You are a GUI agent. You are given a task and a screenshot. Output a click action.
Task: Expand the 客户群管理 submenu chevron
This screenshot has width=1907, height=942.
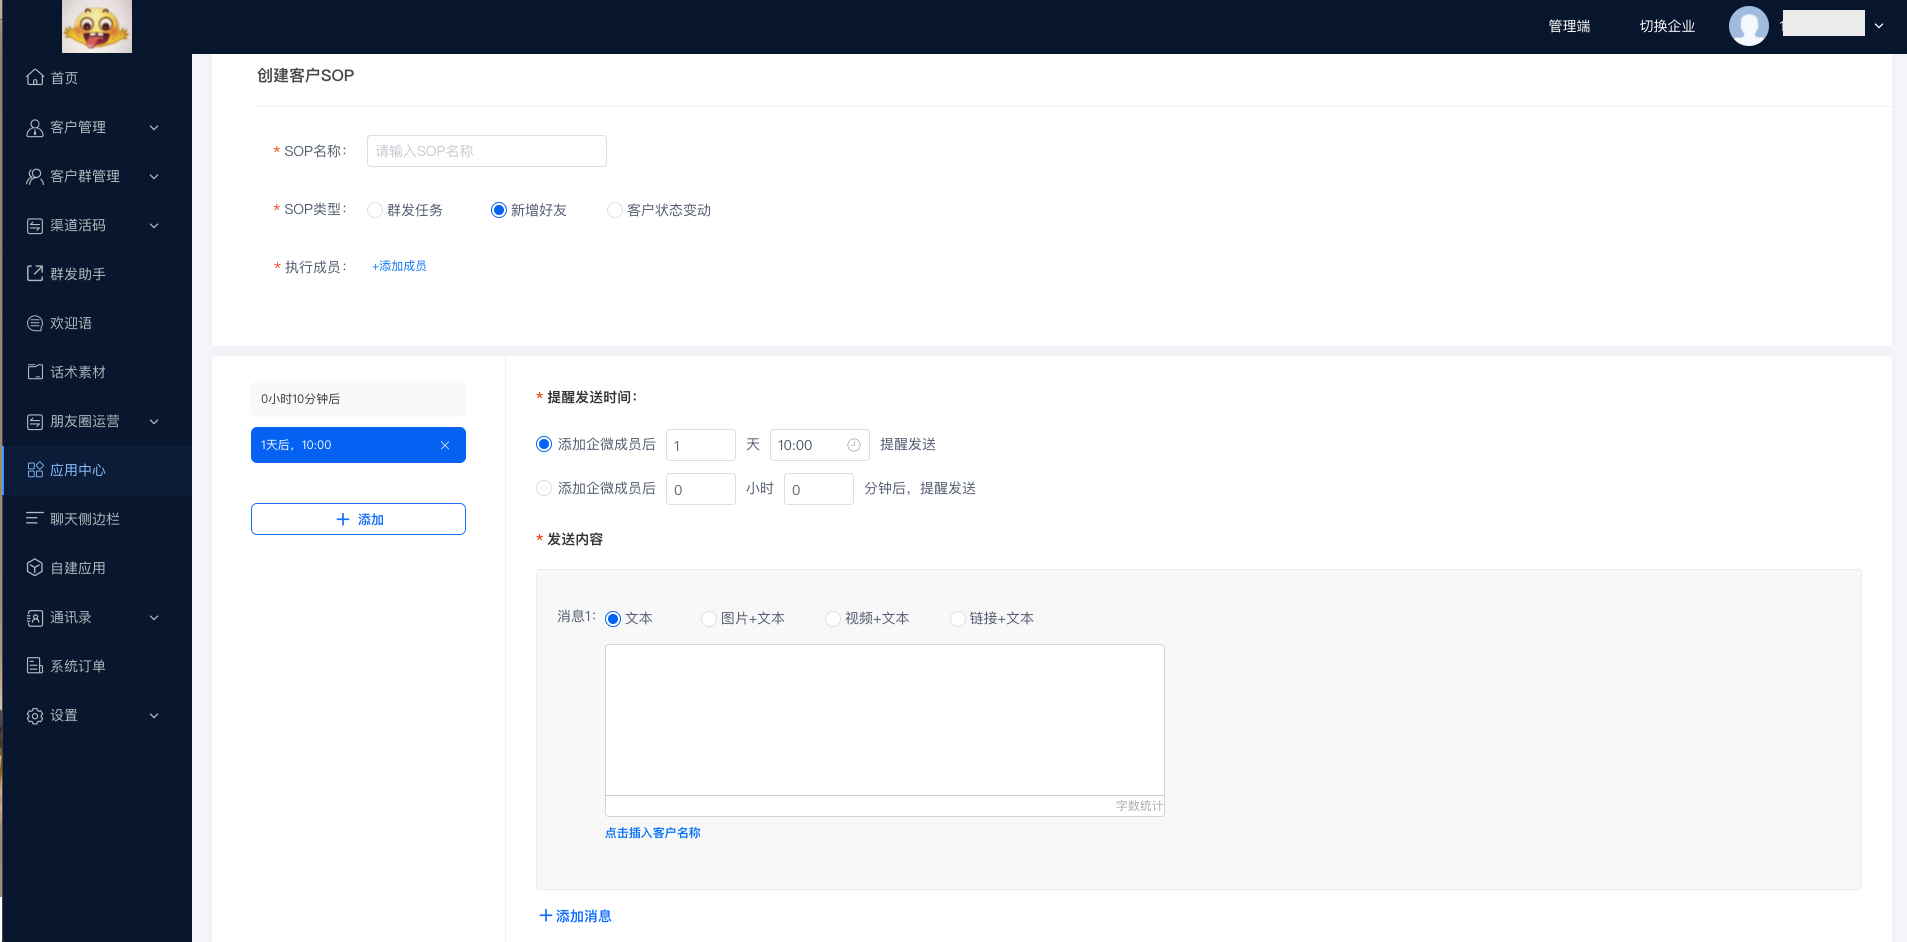click(154, 176)
